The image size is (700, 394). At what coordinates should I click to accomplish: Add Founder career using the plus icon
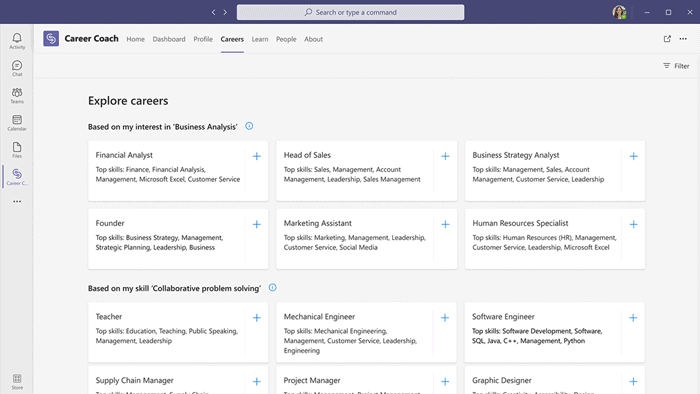pyautogui.click(x=257, y=224)
